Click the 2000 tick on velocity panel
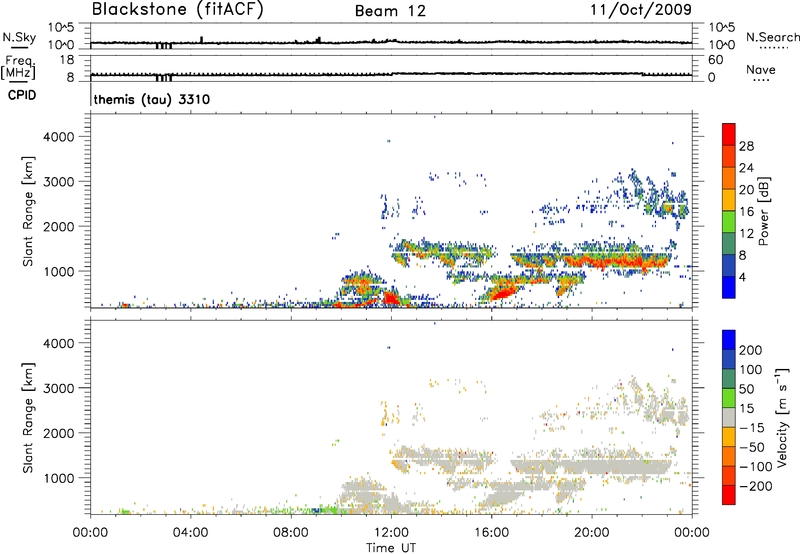 [x=59, y=433]
